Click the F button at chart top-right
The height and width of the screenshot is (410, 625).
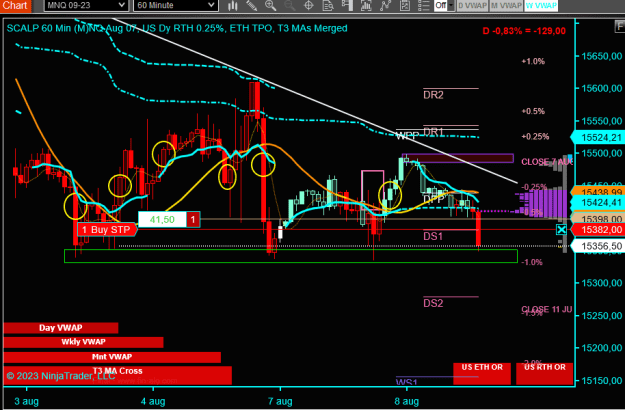620,27
